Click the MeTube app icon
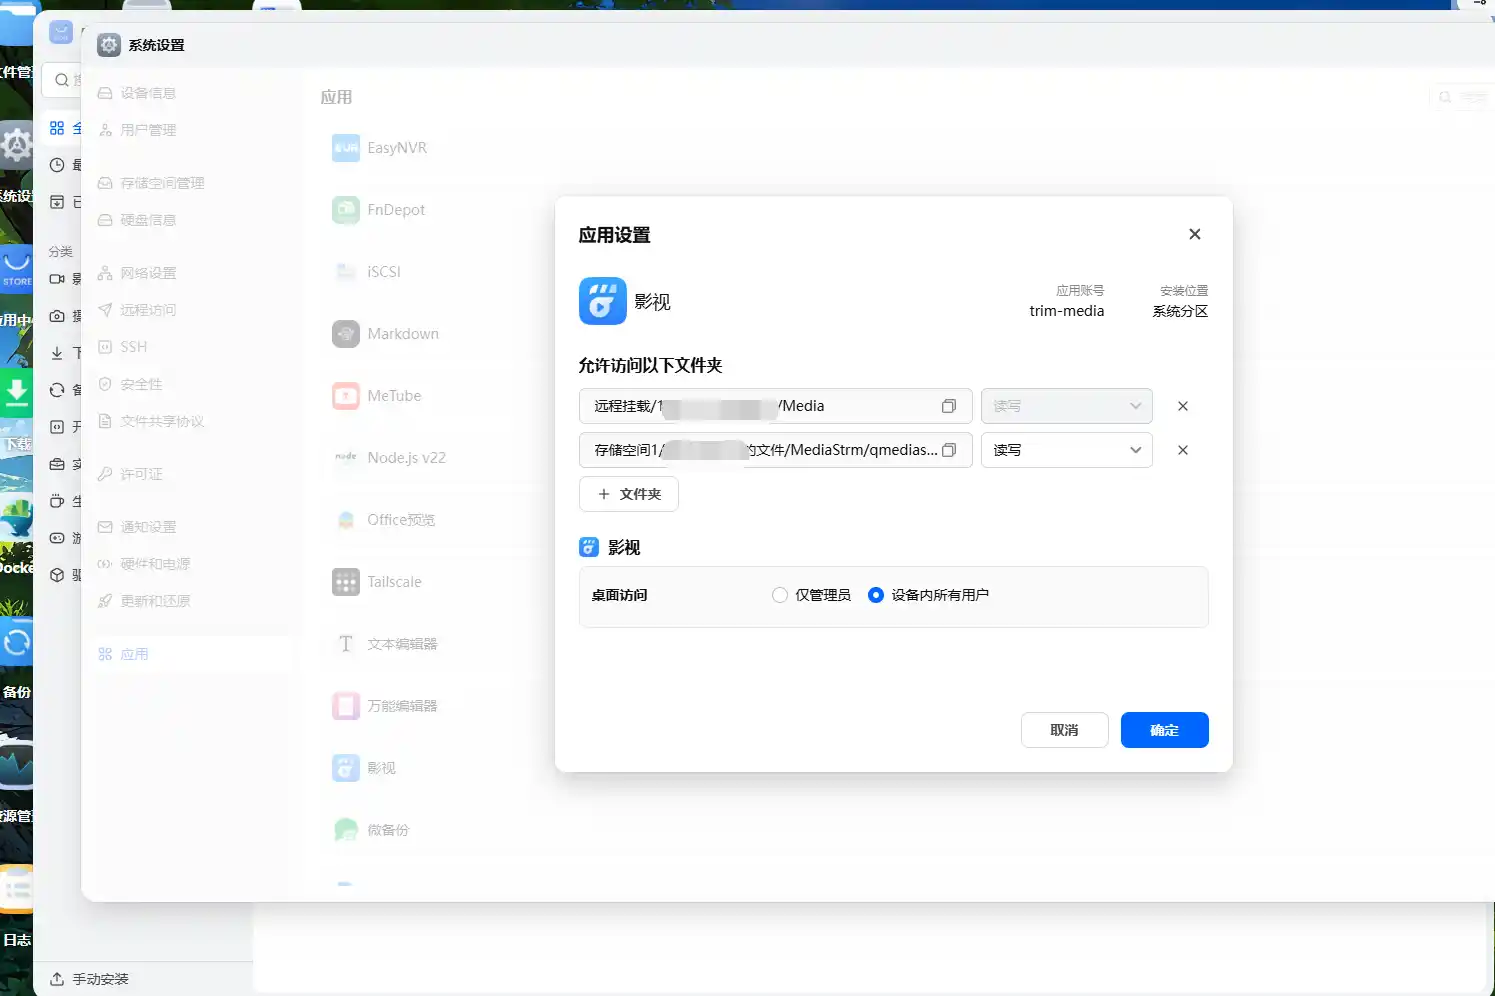Image resolution: width=1495 pixels, height=996 pixels. [345, 395]
